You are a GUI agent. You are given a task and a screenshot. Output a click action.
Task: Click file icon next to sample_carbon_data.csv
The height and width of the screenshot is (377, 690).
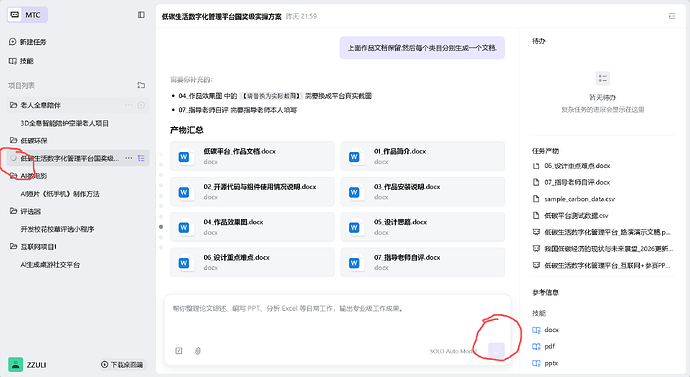536,199
